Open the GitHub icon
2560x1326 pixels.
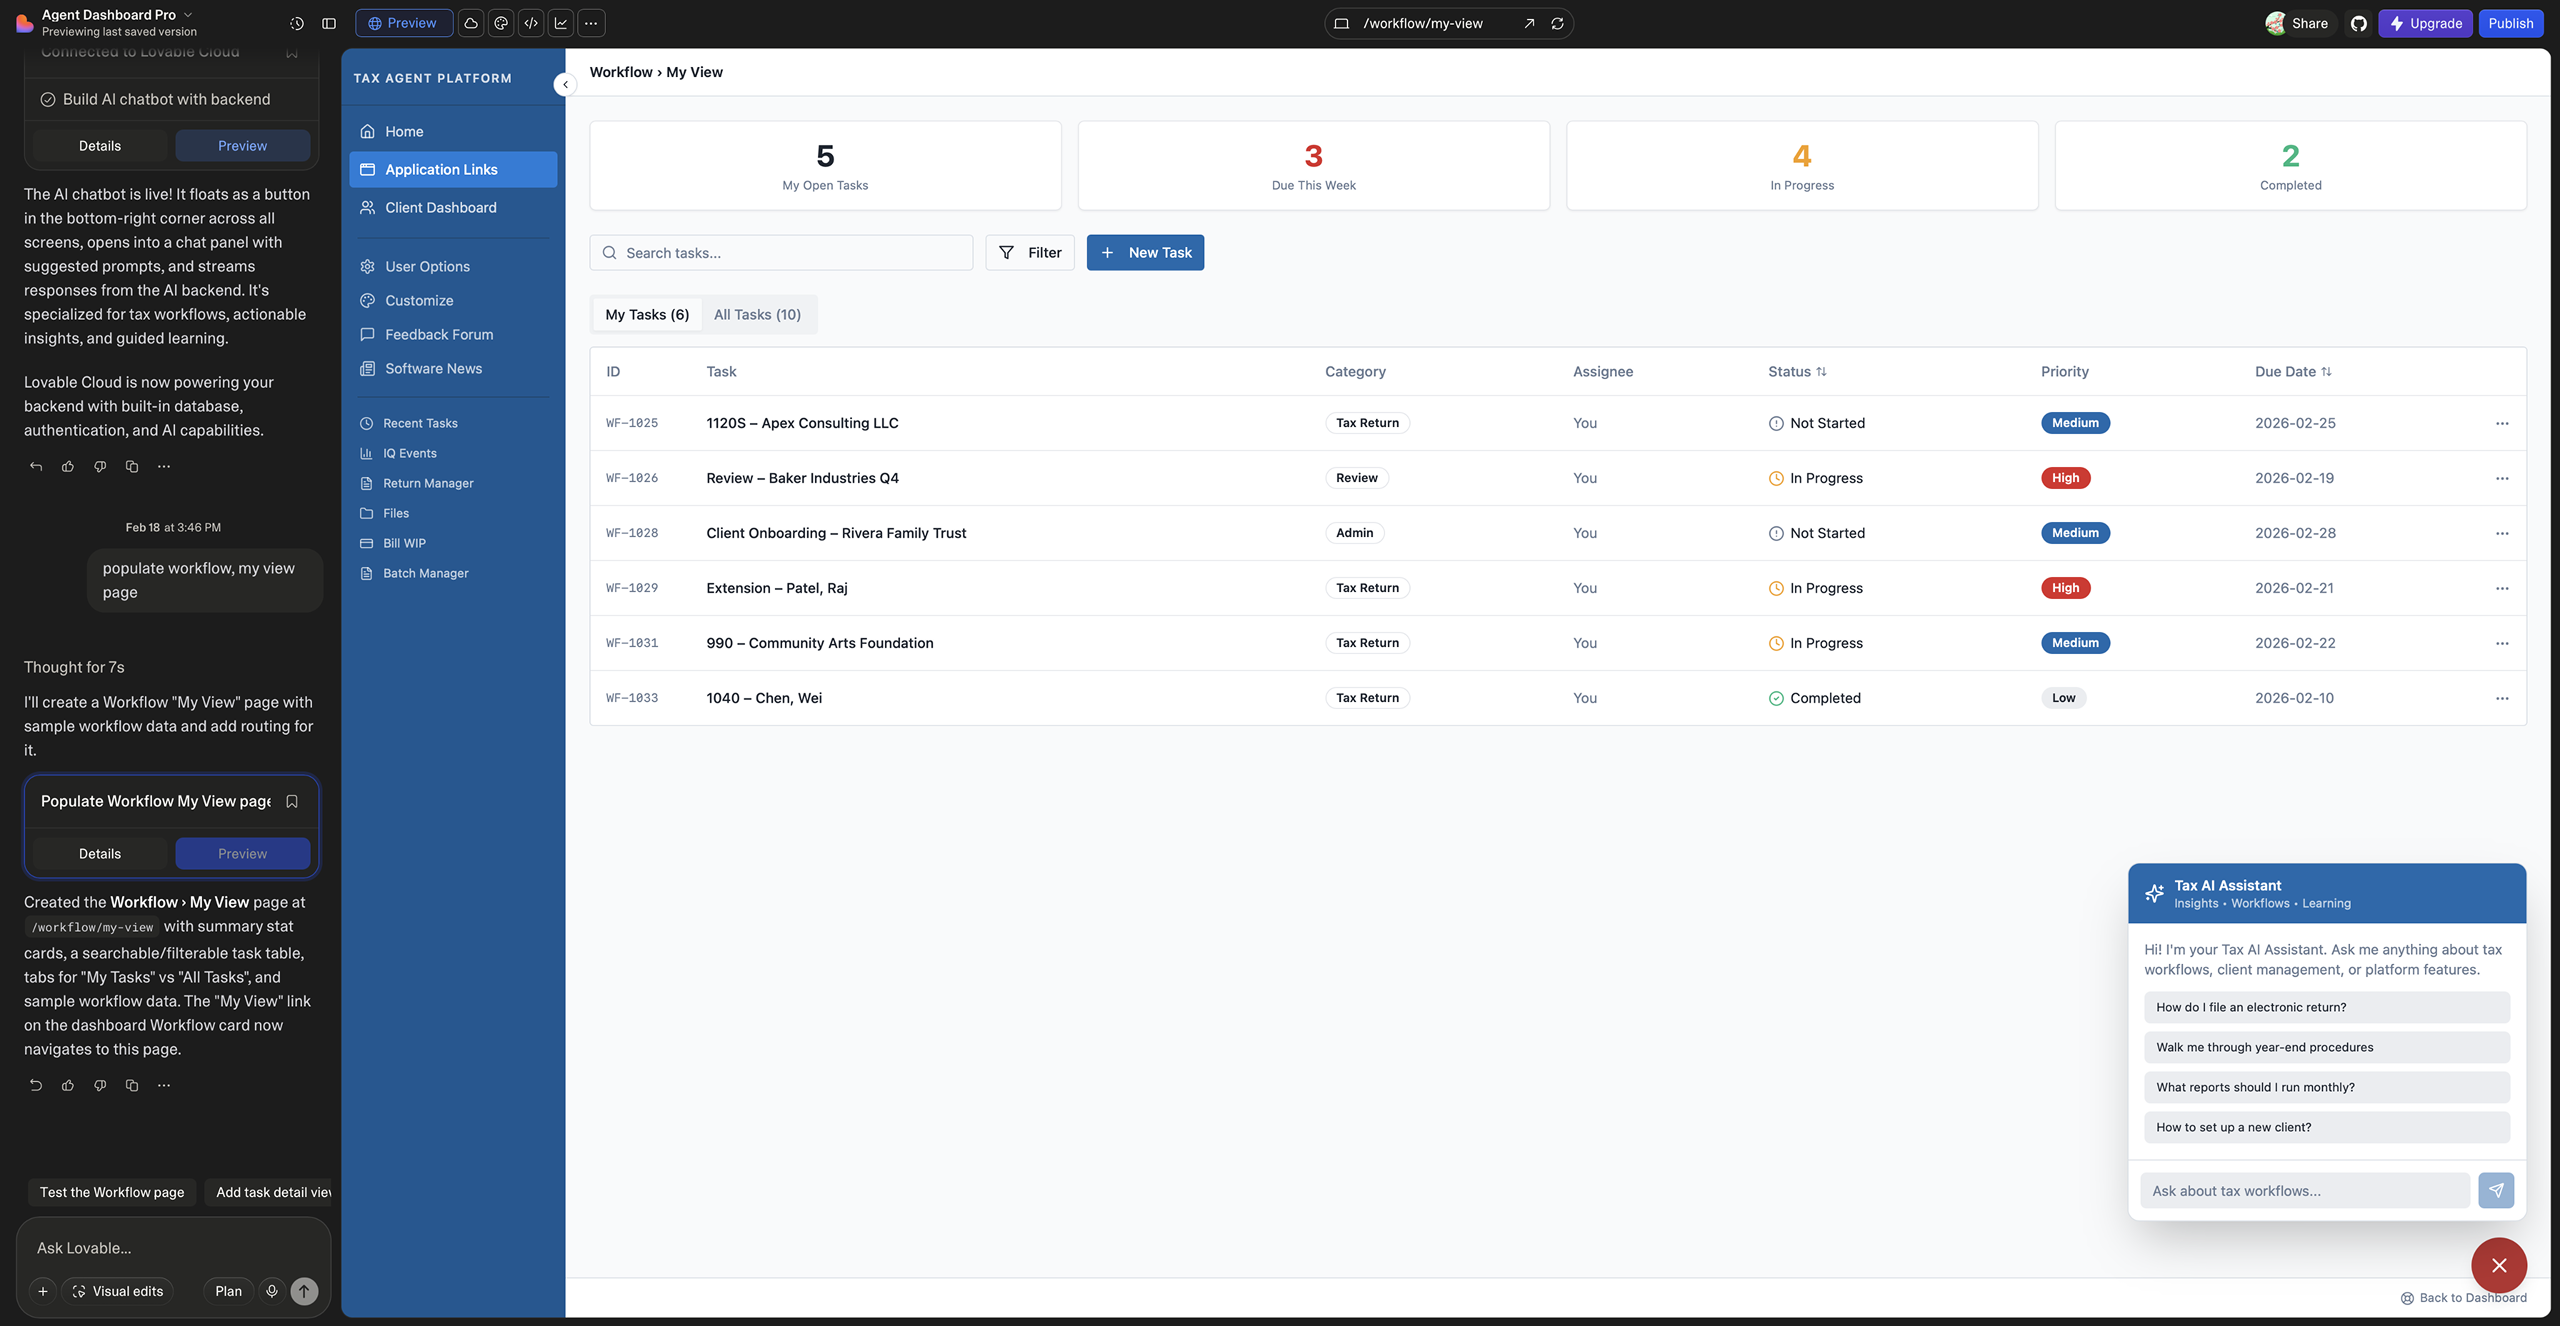(x=2359, y=23)
